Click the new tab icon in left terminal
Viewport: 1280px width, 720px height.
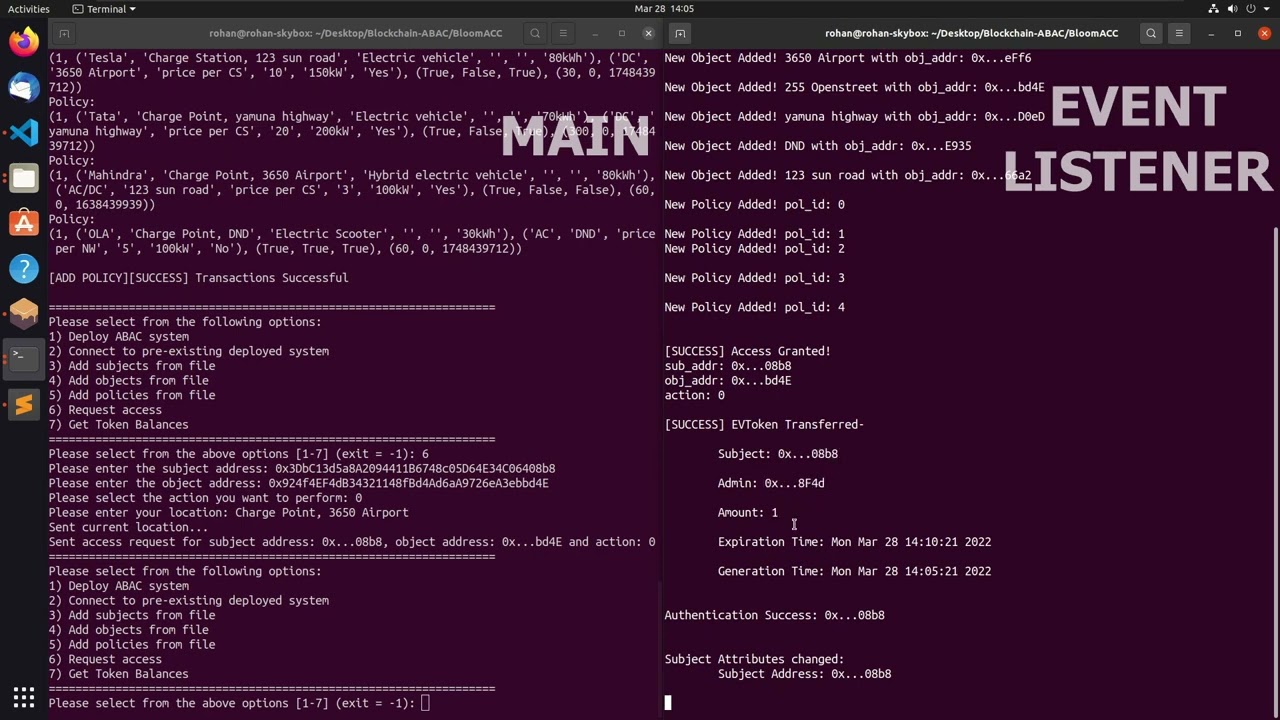point(64,33)
